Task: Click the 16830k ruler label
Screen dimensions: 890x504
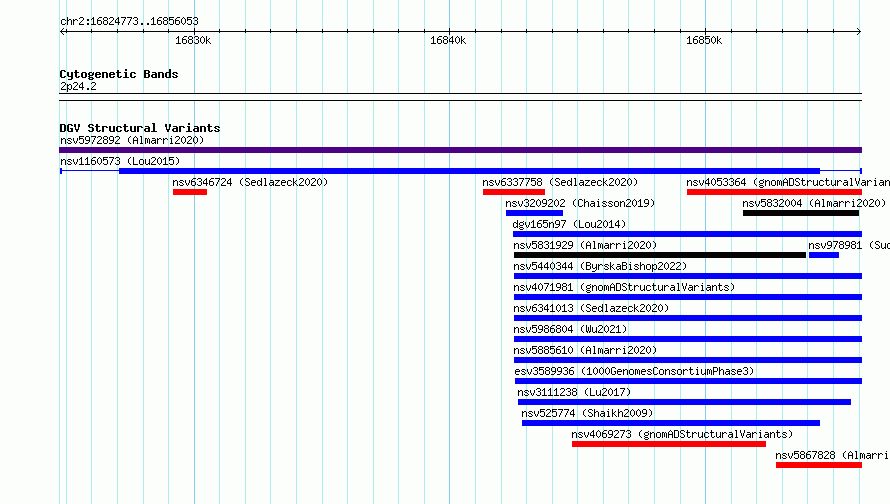Action: coord(193,40)
